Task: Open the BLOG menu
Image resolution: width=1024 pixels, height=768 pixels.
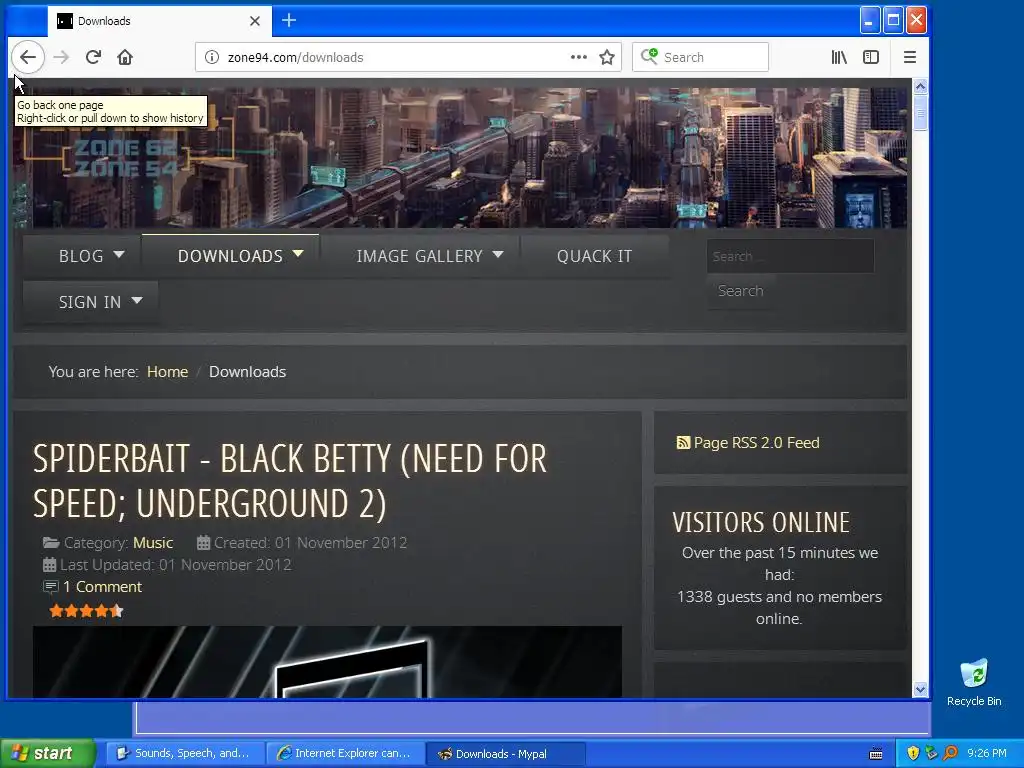Action: click(82, 256)
